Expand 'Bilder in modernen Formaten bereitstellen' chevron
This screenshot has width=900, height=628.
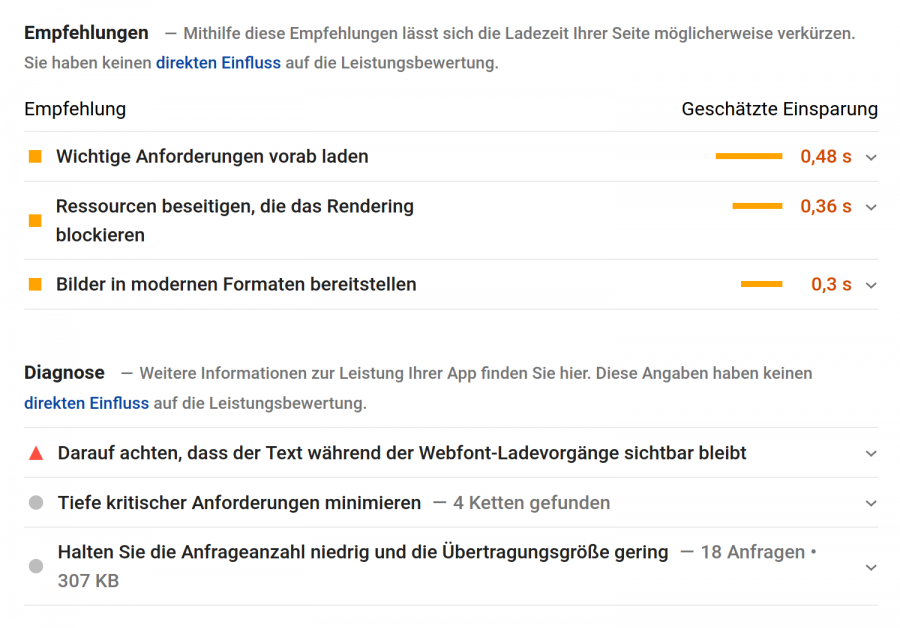pos(871,285)
